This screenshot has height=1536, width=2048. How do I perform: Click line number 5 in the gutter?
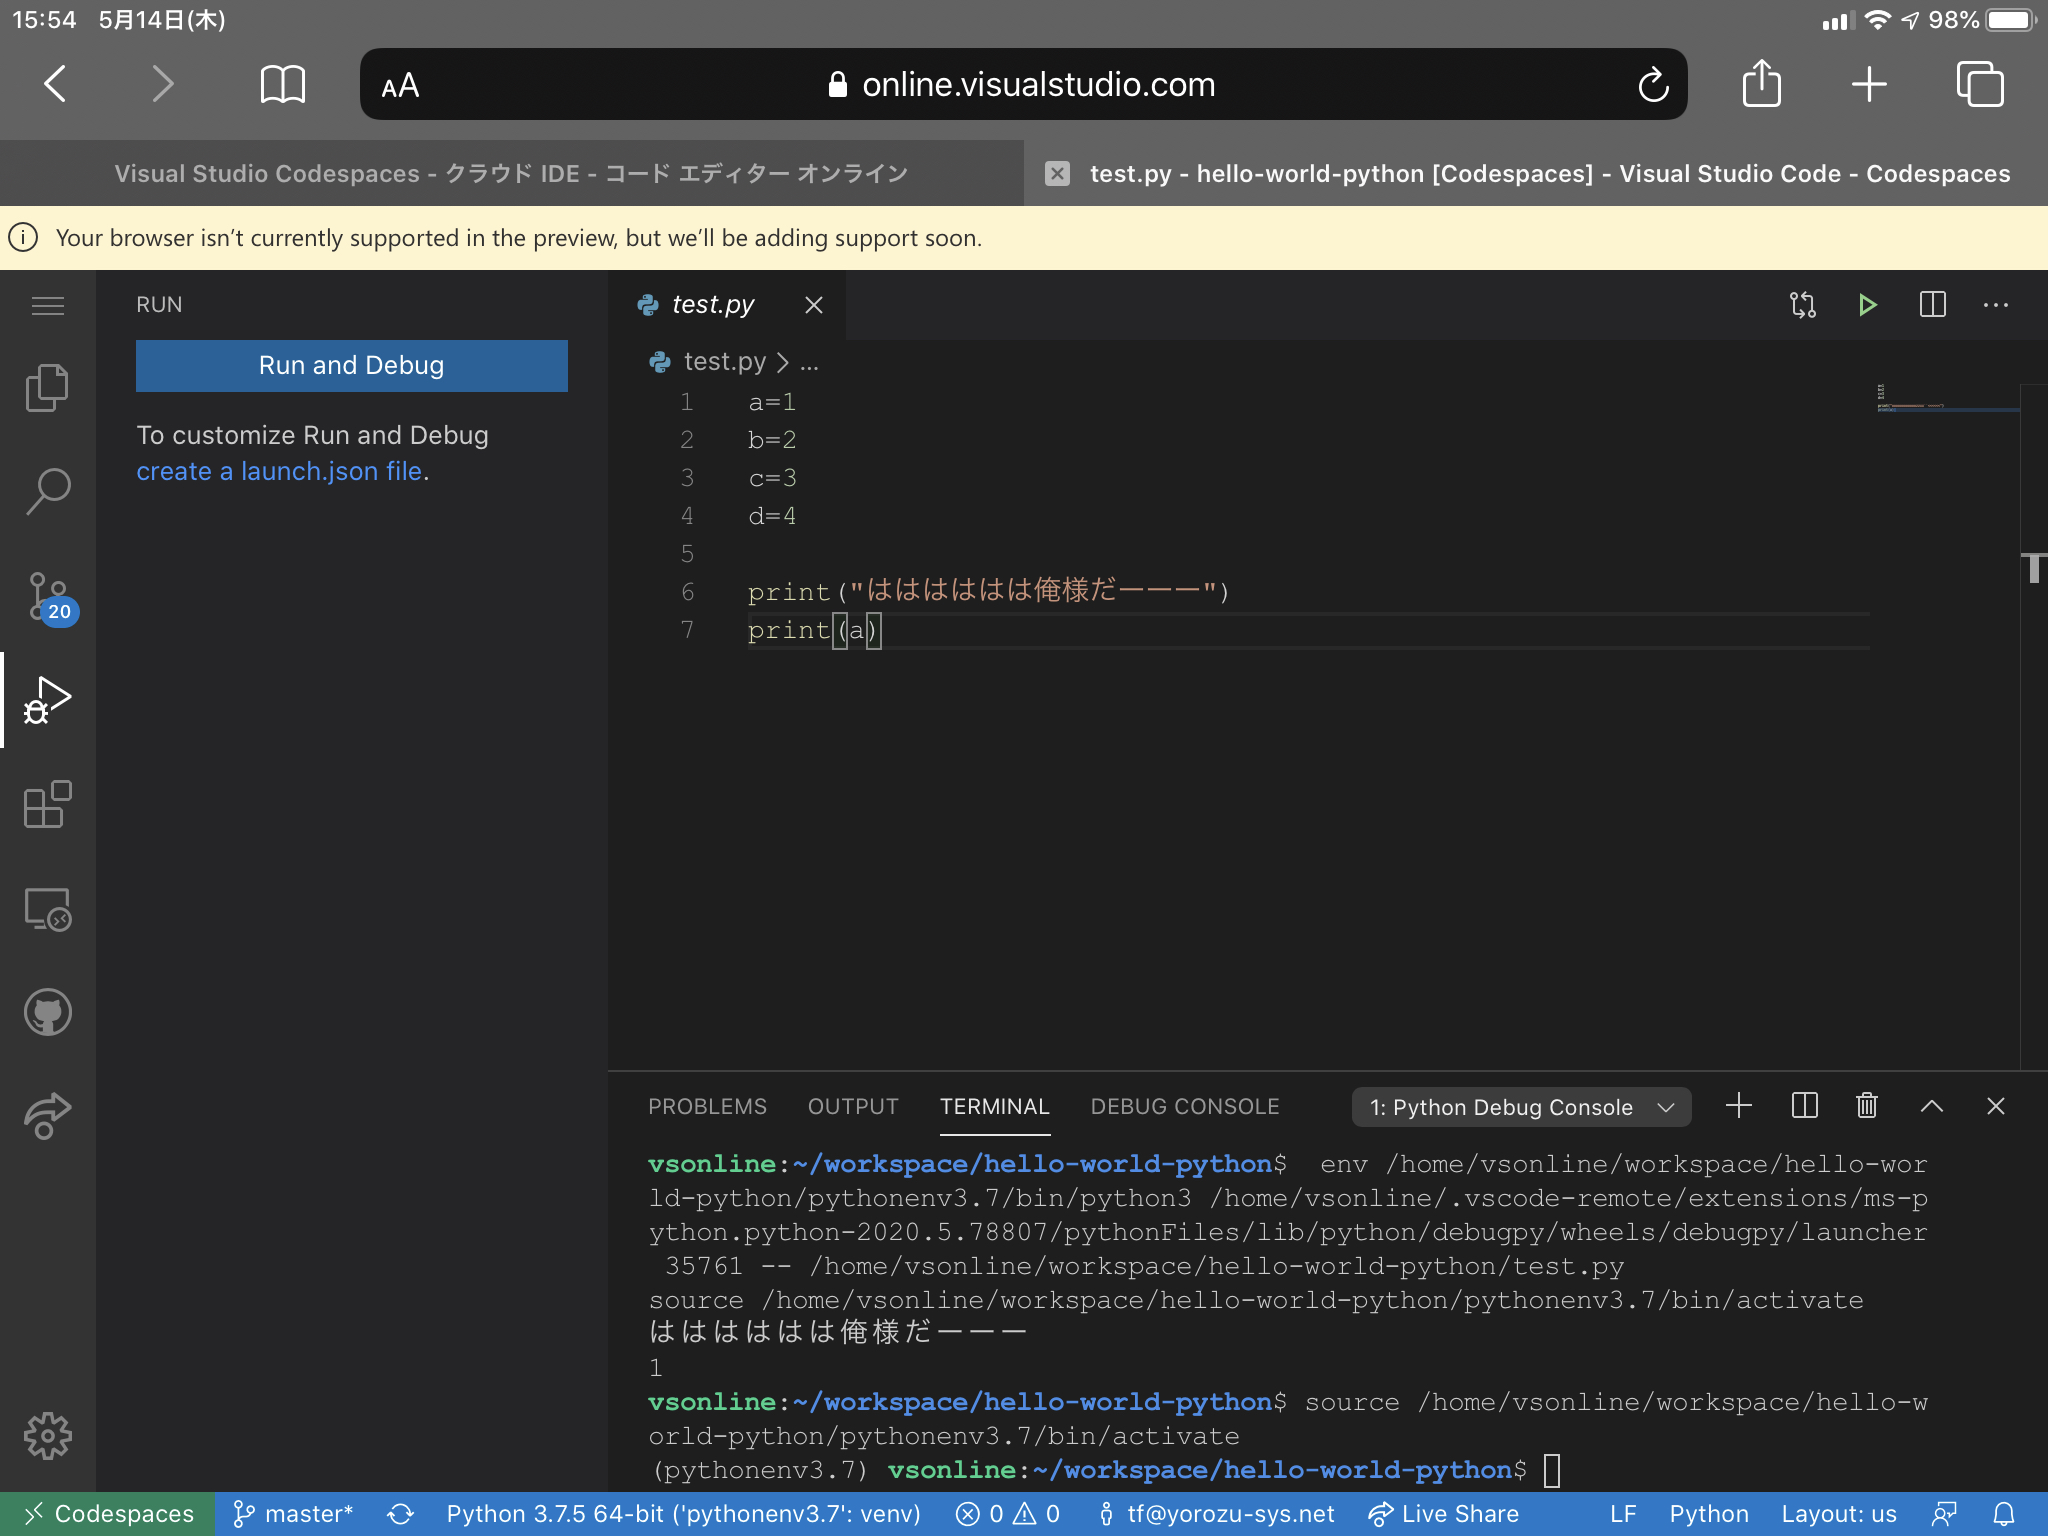(687, 554)
